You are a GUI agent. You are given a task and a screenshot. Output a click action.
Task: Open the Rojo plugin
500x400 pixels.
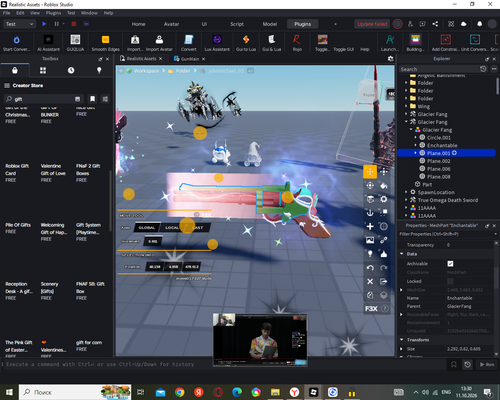(297, 43)
